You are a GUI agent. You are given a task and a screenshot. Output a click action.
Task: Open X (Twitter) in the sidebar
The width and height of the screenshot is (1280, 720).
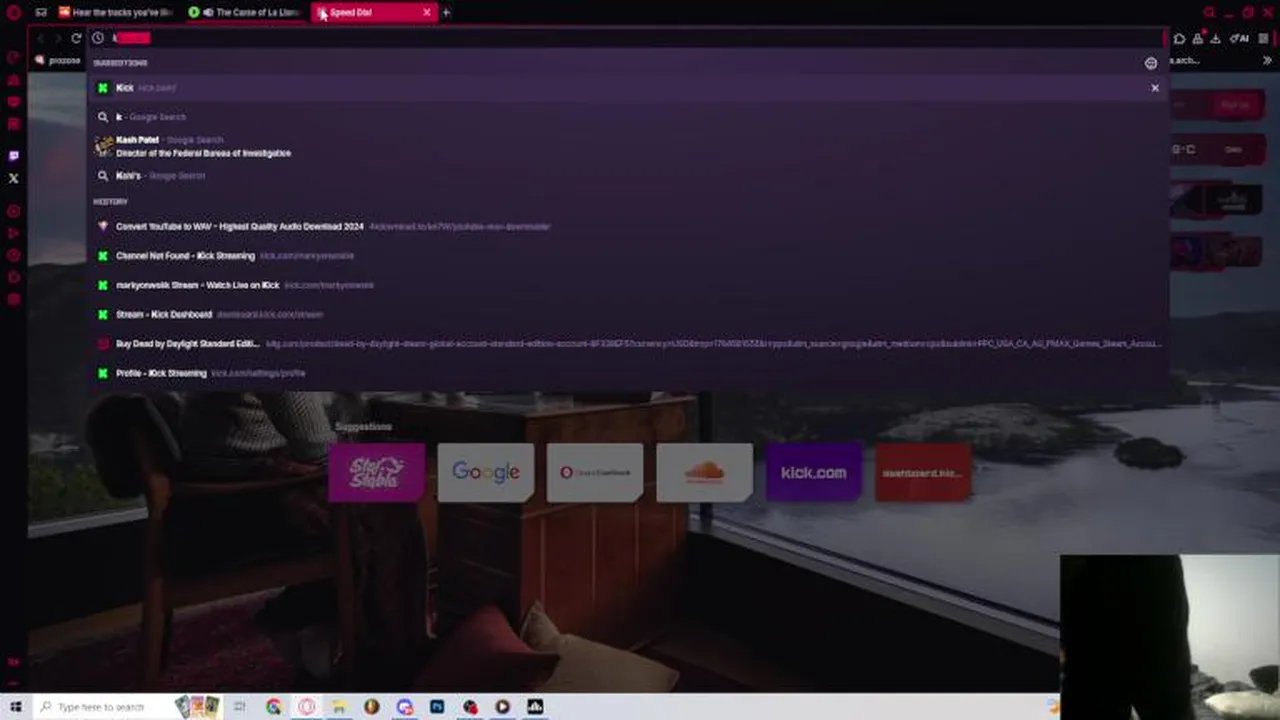tap(14, 178)
